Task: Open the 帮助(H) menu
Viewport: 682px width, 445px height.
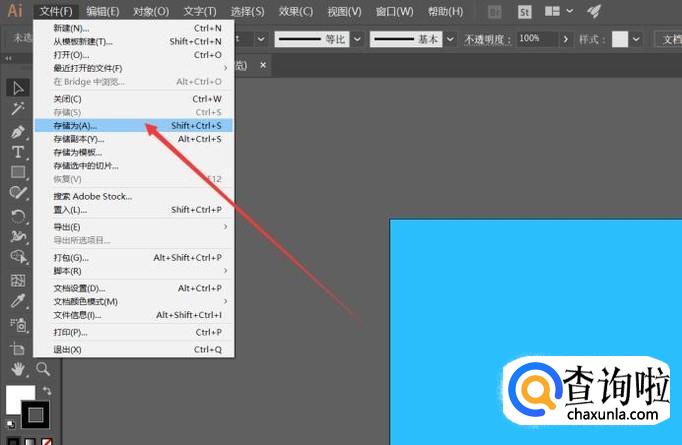Action: (x=445, y=11)
